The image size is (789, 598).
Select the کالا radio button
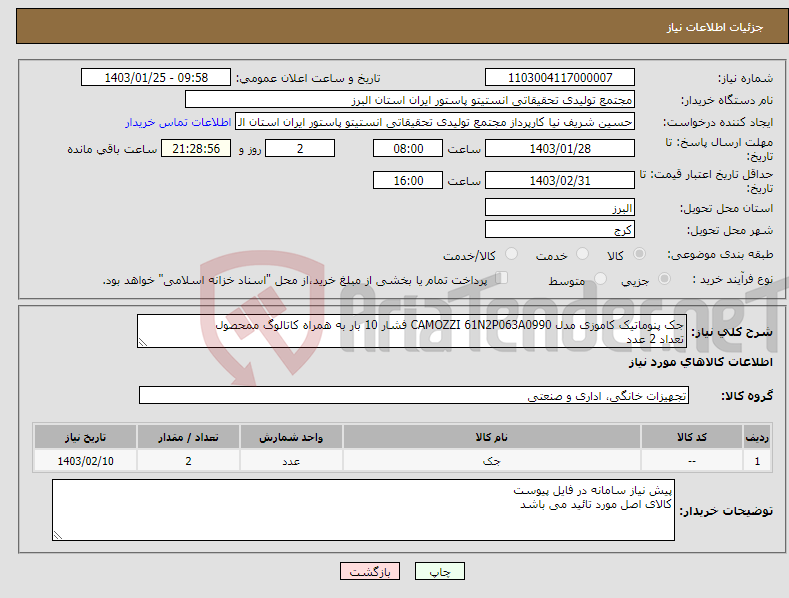pyautogui.click(x=639, y=254)
